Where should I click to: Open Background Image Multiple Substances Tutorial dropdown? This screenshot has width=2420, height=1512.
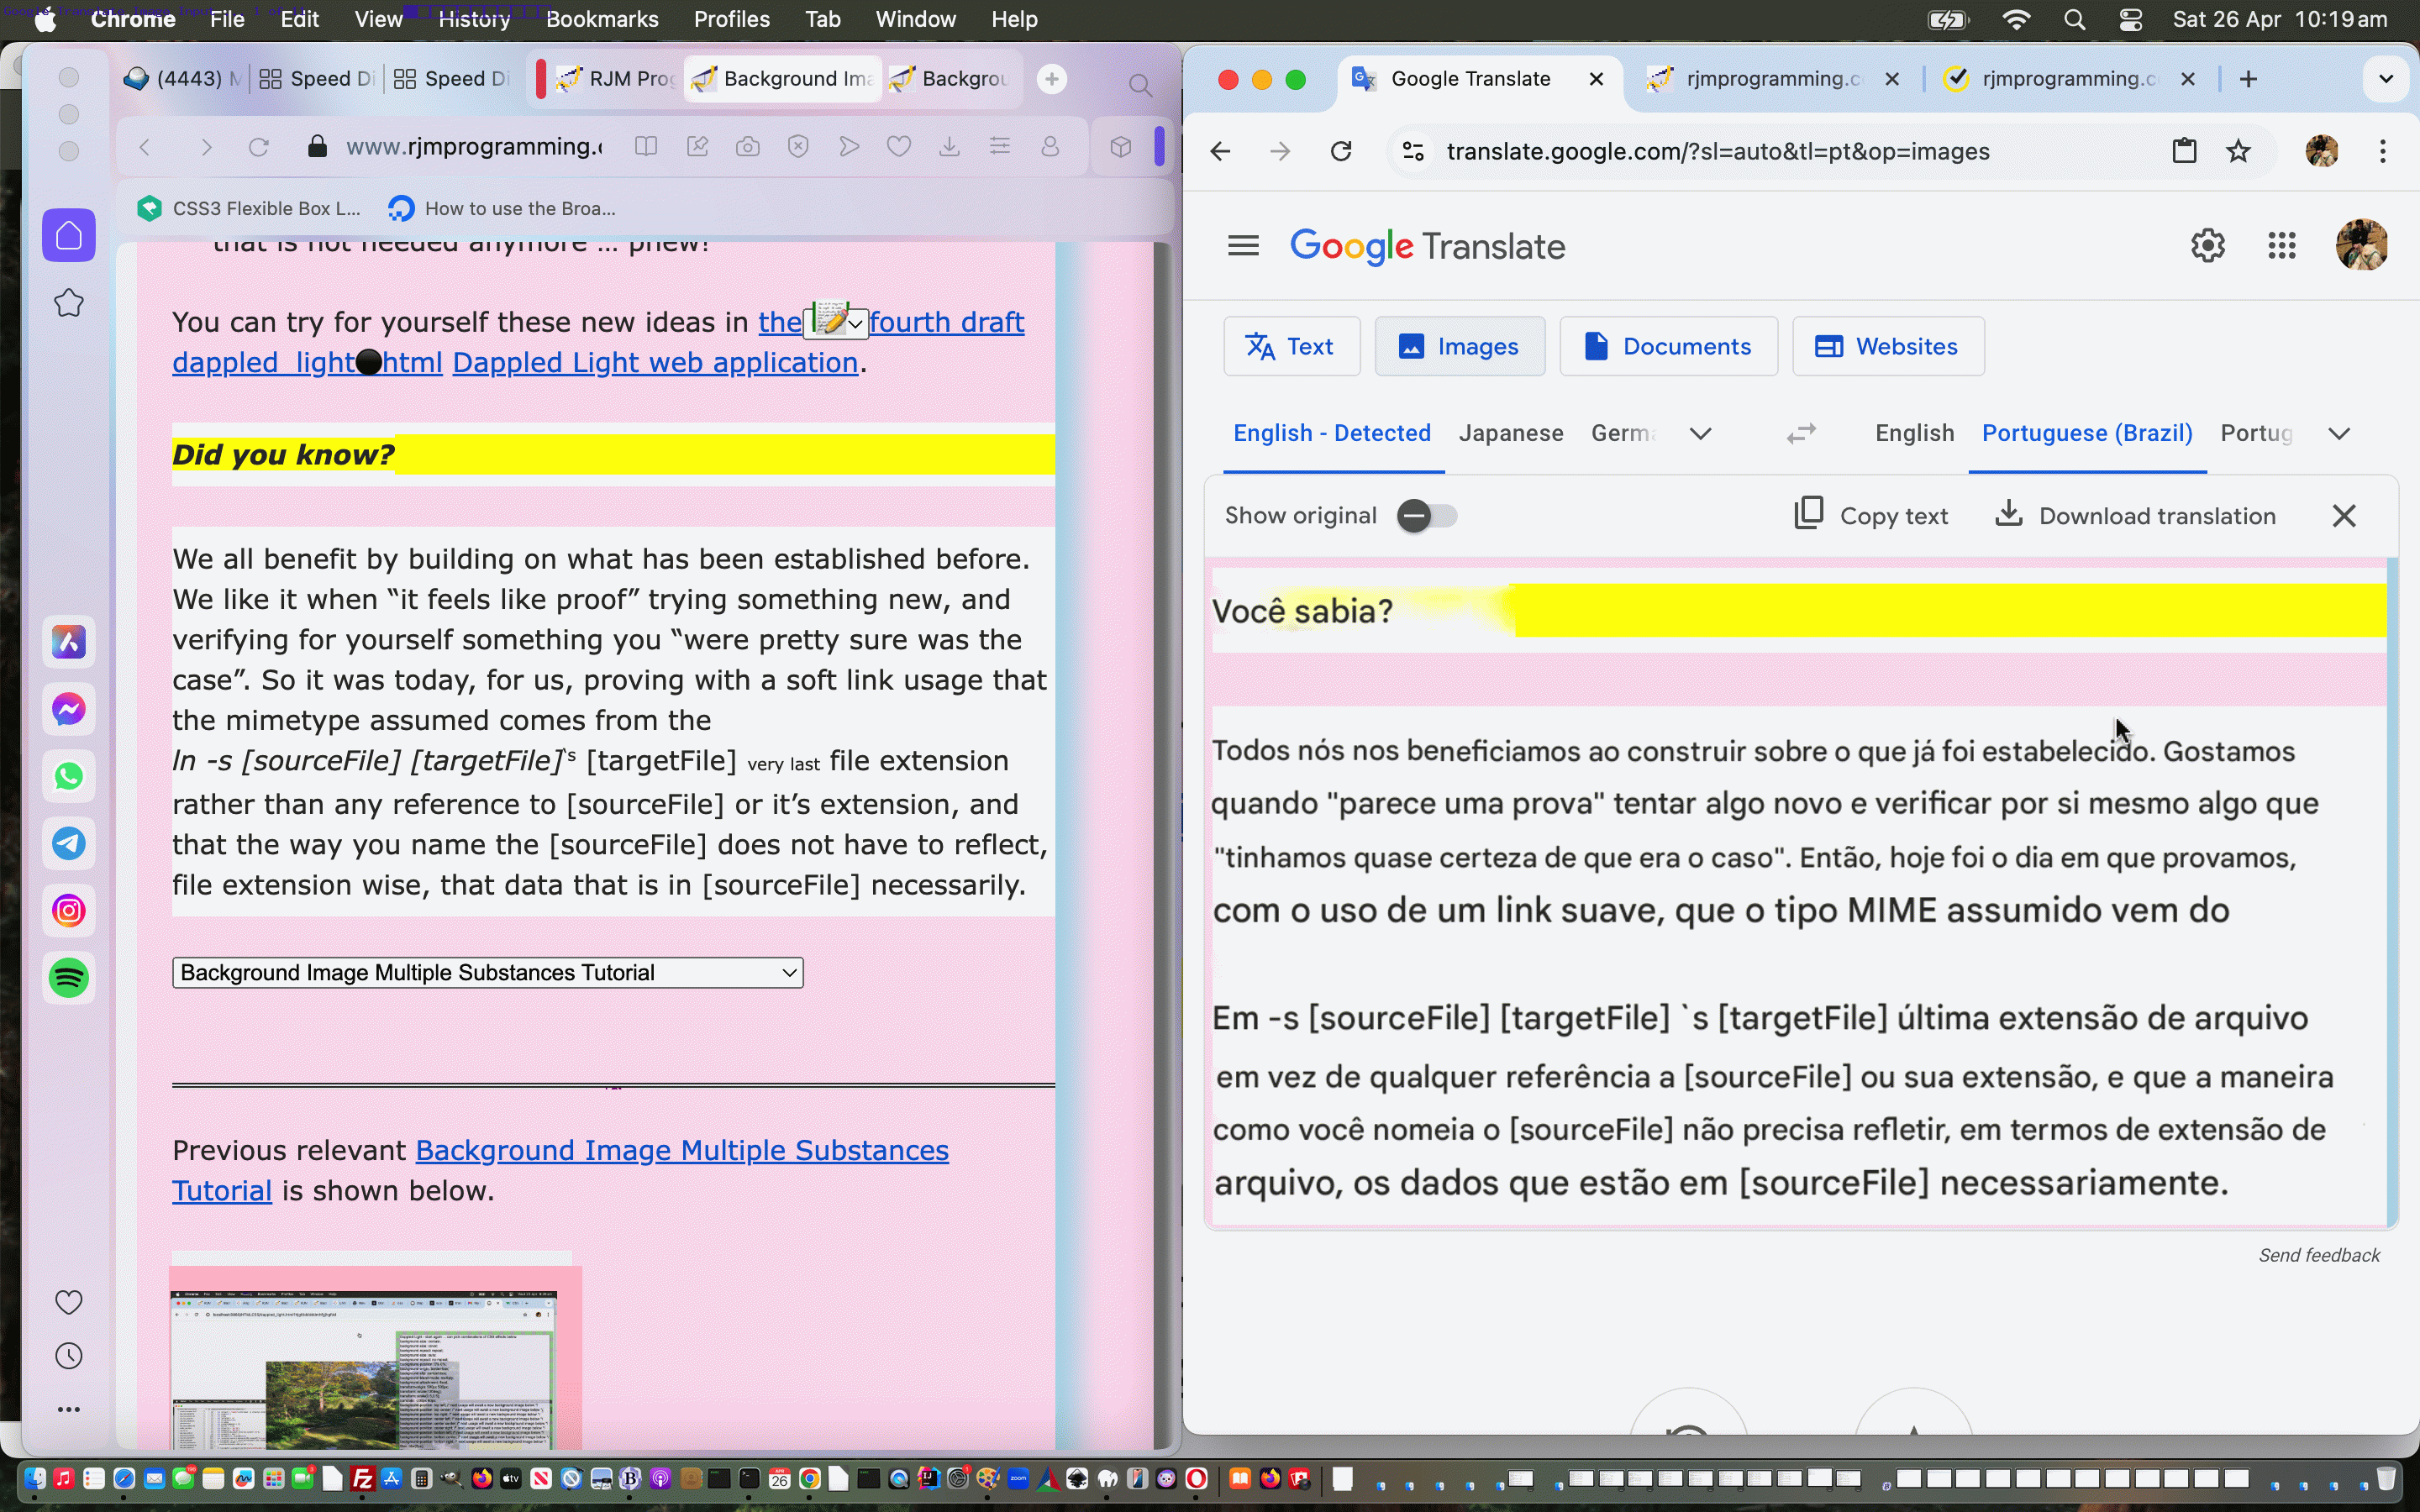tap(488, 973)
